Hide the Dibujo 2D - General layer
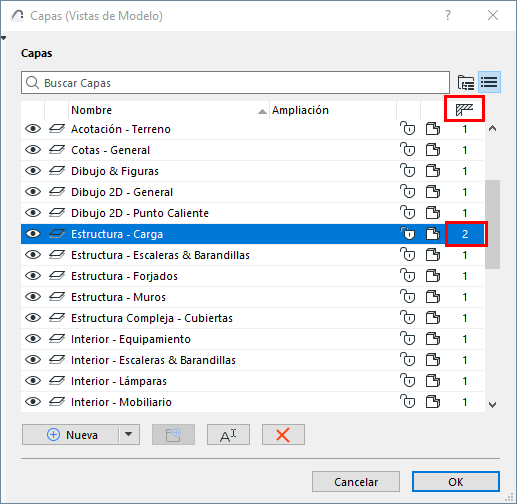 point(33,192)
